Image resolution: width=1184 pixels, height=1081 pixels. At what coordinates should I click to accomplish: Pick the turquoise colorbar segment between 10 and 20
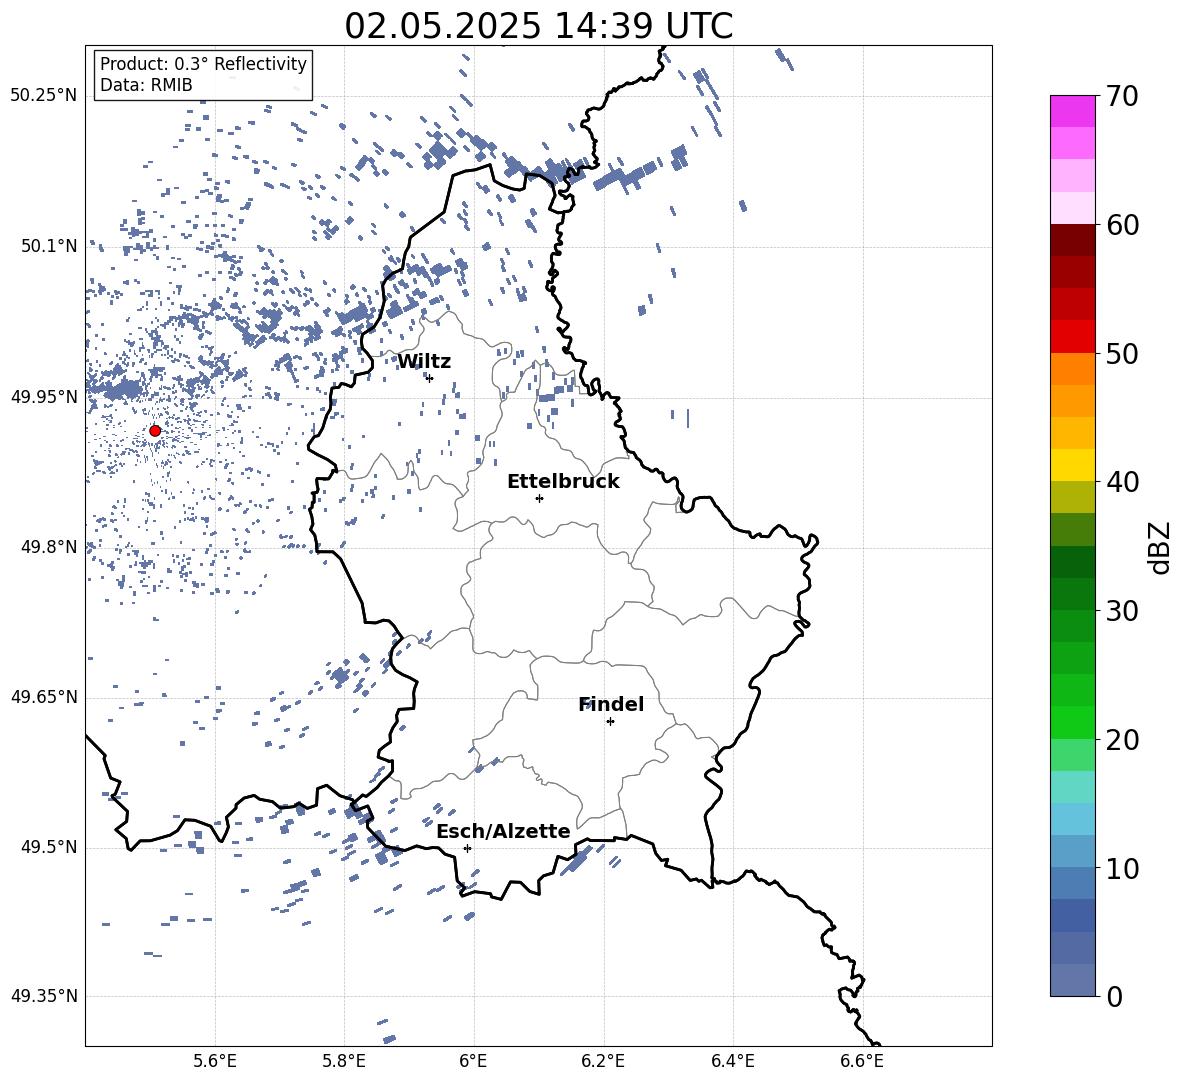click(x=1073, y=787)
